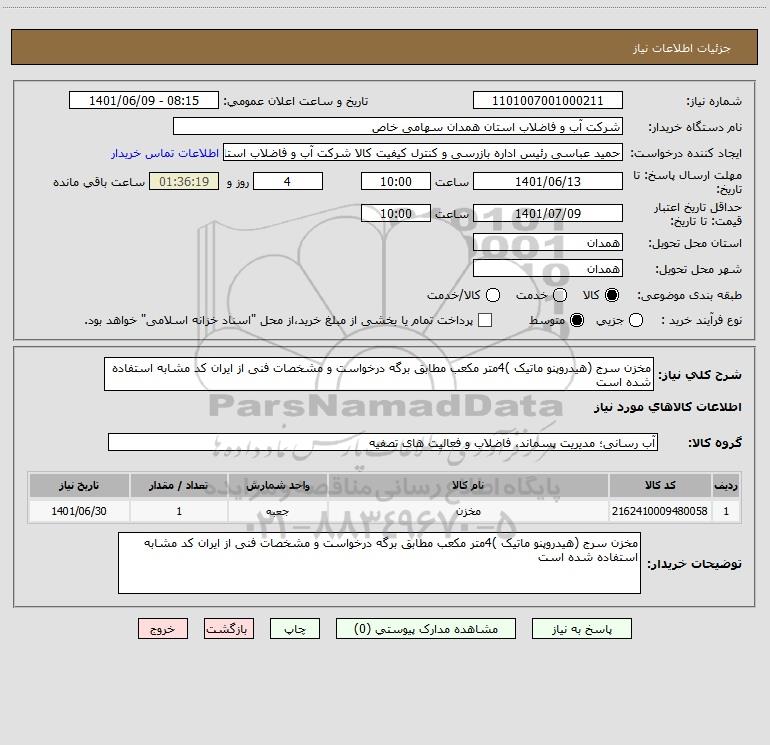The image size is (770, 745).
Task: Click product code cell 2162410009480058
Action: tap(660, 511)
